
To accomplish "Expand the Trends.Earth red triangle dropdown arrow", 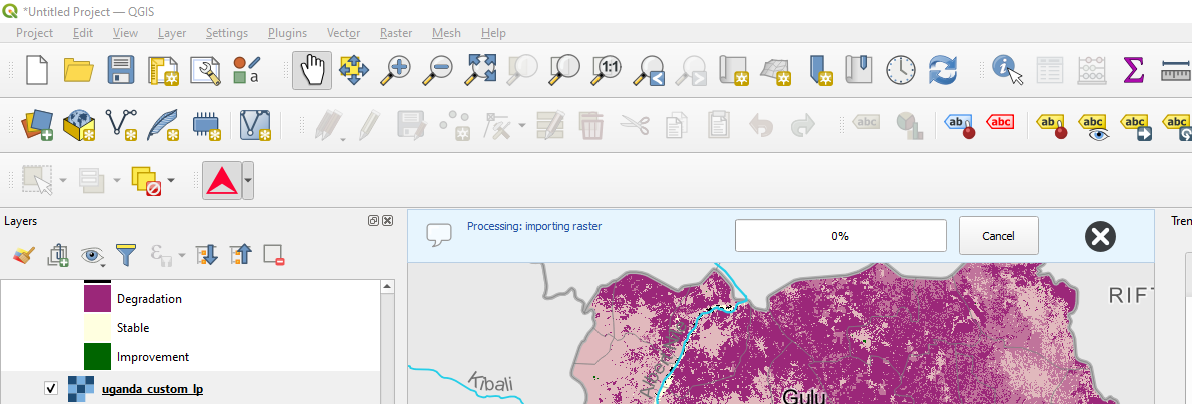I will 248,181.
